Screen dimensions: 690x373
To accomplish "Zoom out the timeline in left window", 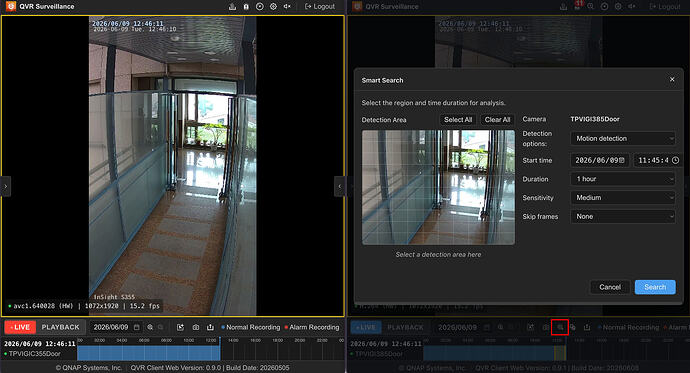I will [x=161, y=327].
